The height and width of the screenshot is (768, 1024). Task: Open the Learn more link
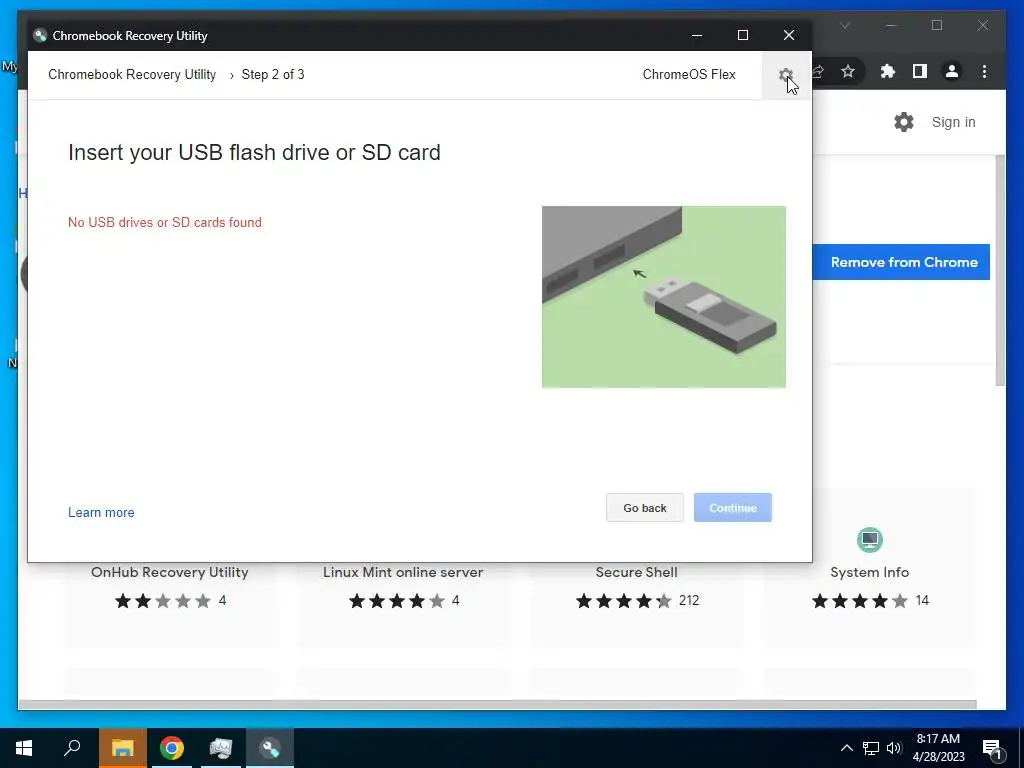pos(101,513)
